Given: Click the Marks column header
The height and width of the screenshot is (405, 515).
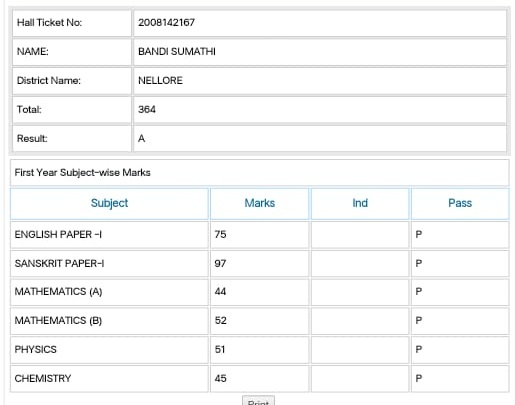Looking at the screenshot, I should [x=260, y=203].
